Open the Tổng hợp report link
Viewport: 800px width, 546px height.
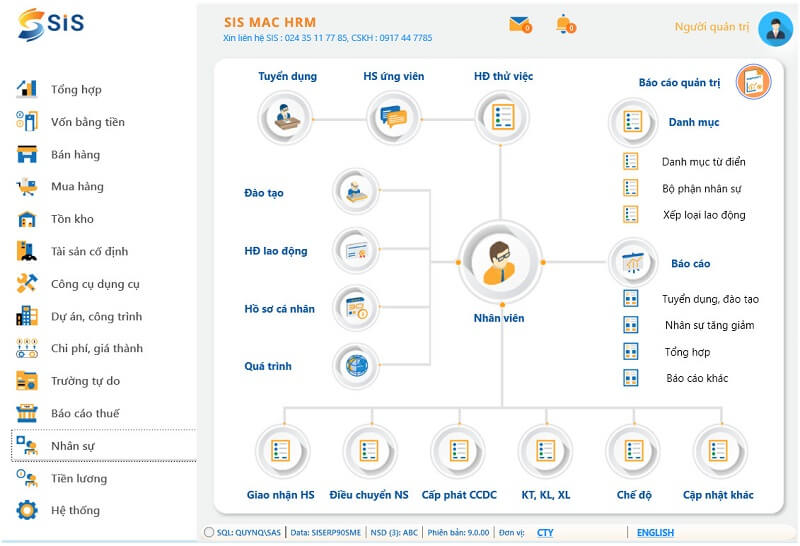[x=687, y=352]
